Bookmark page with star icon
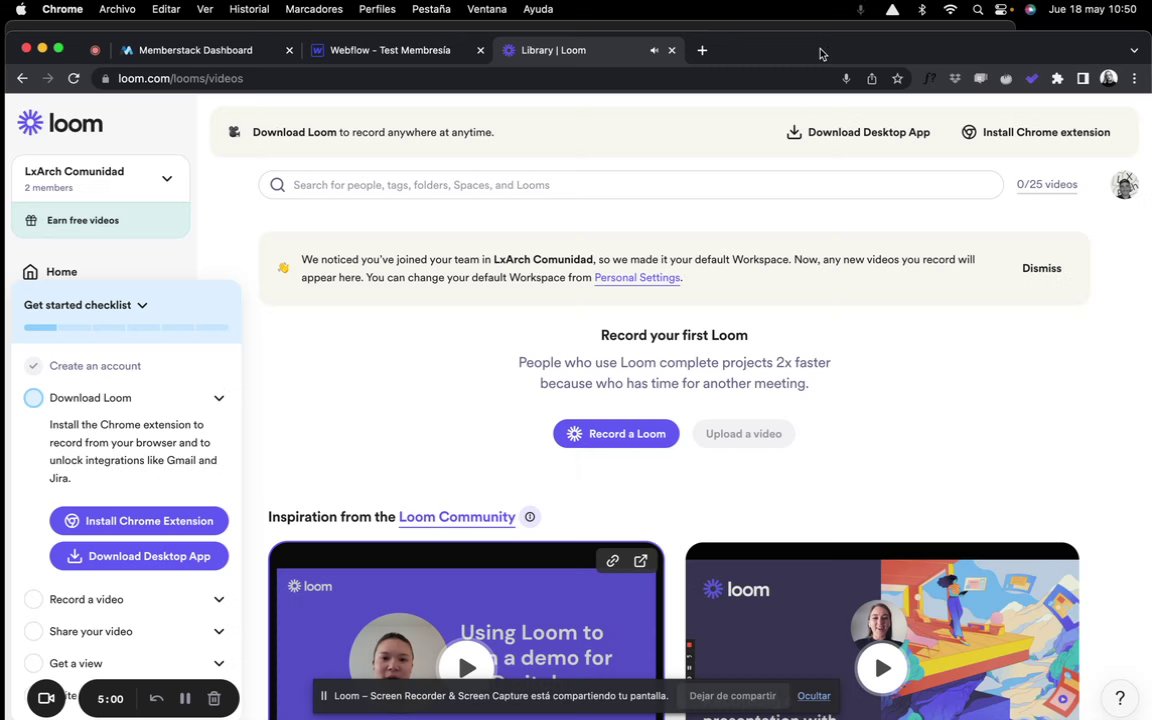Screen dimensions: 1152x720 [x=897, y=79]
